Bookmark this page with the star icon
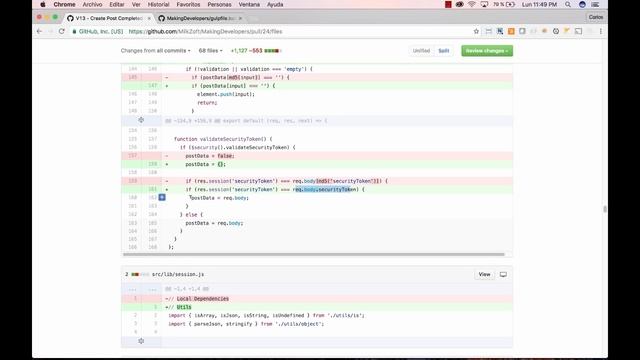Viewport: 640px width, 360px height. click(476, 31)
